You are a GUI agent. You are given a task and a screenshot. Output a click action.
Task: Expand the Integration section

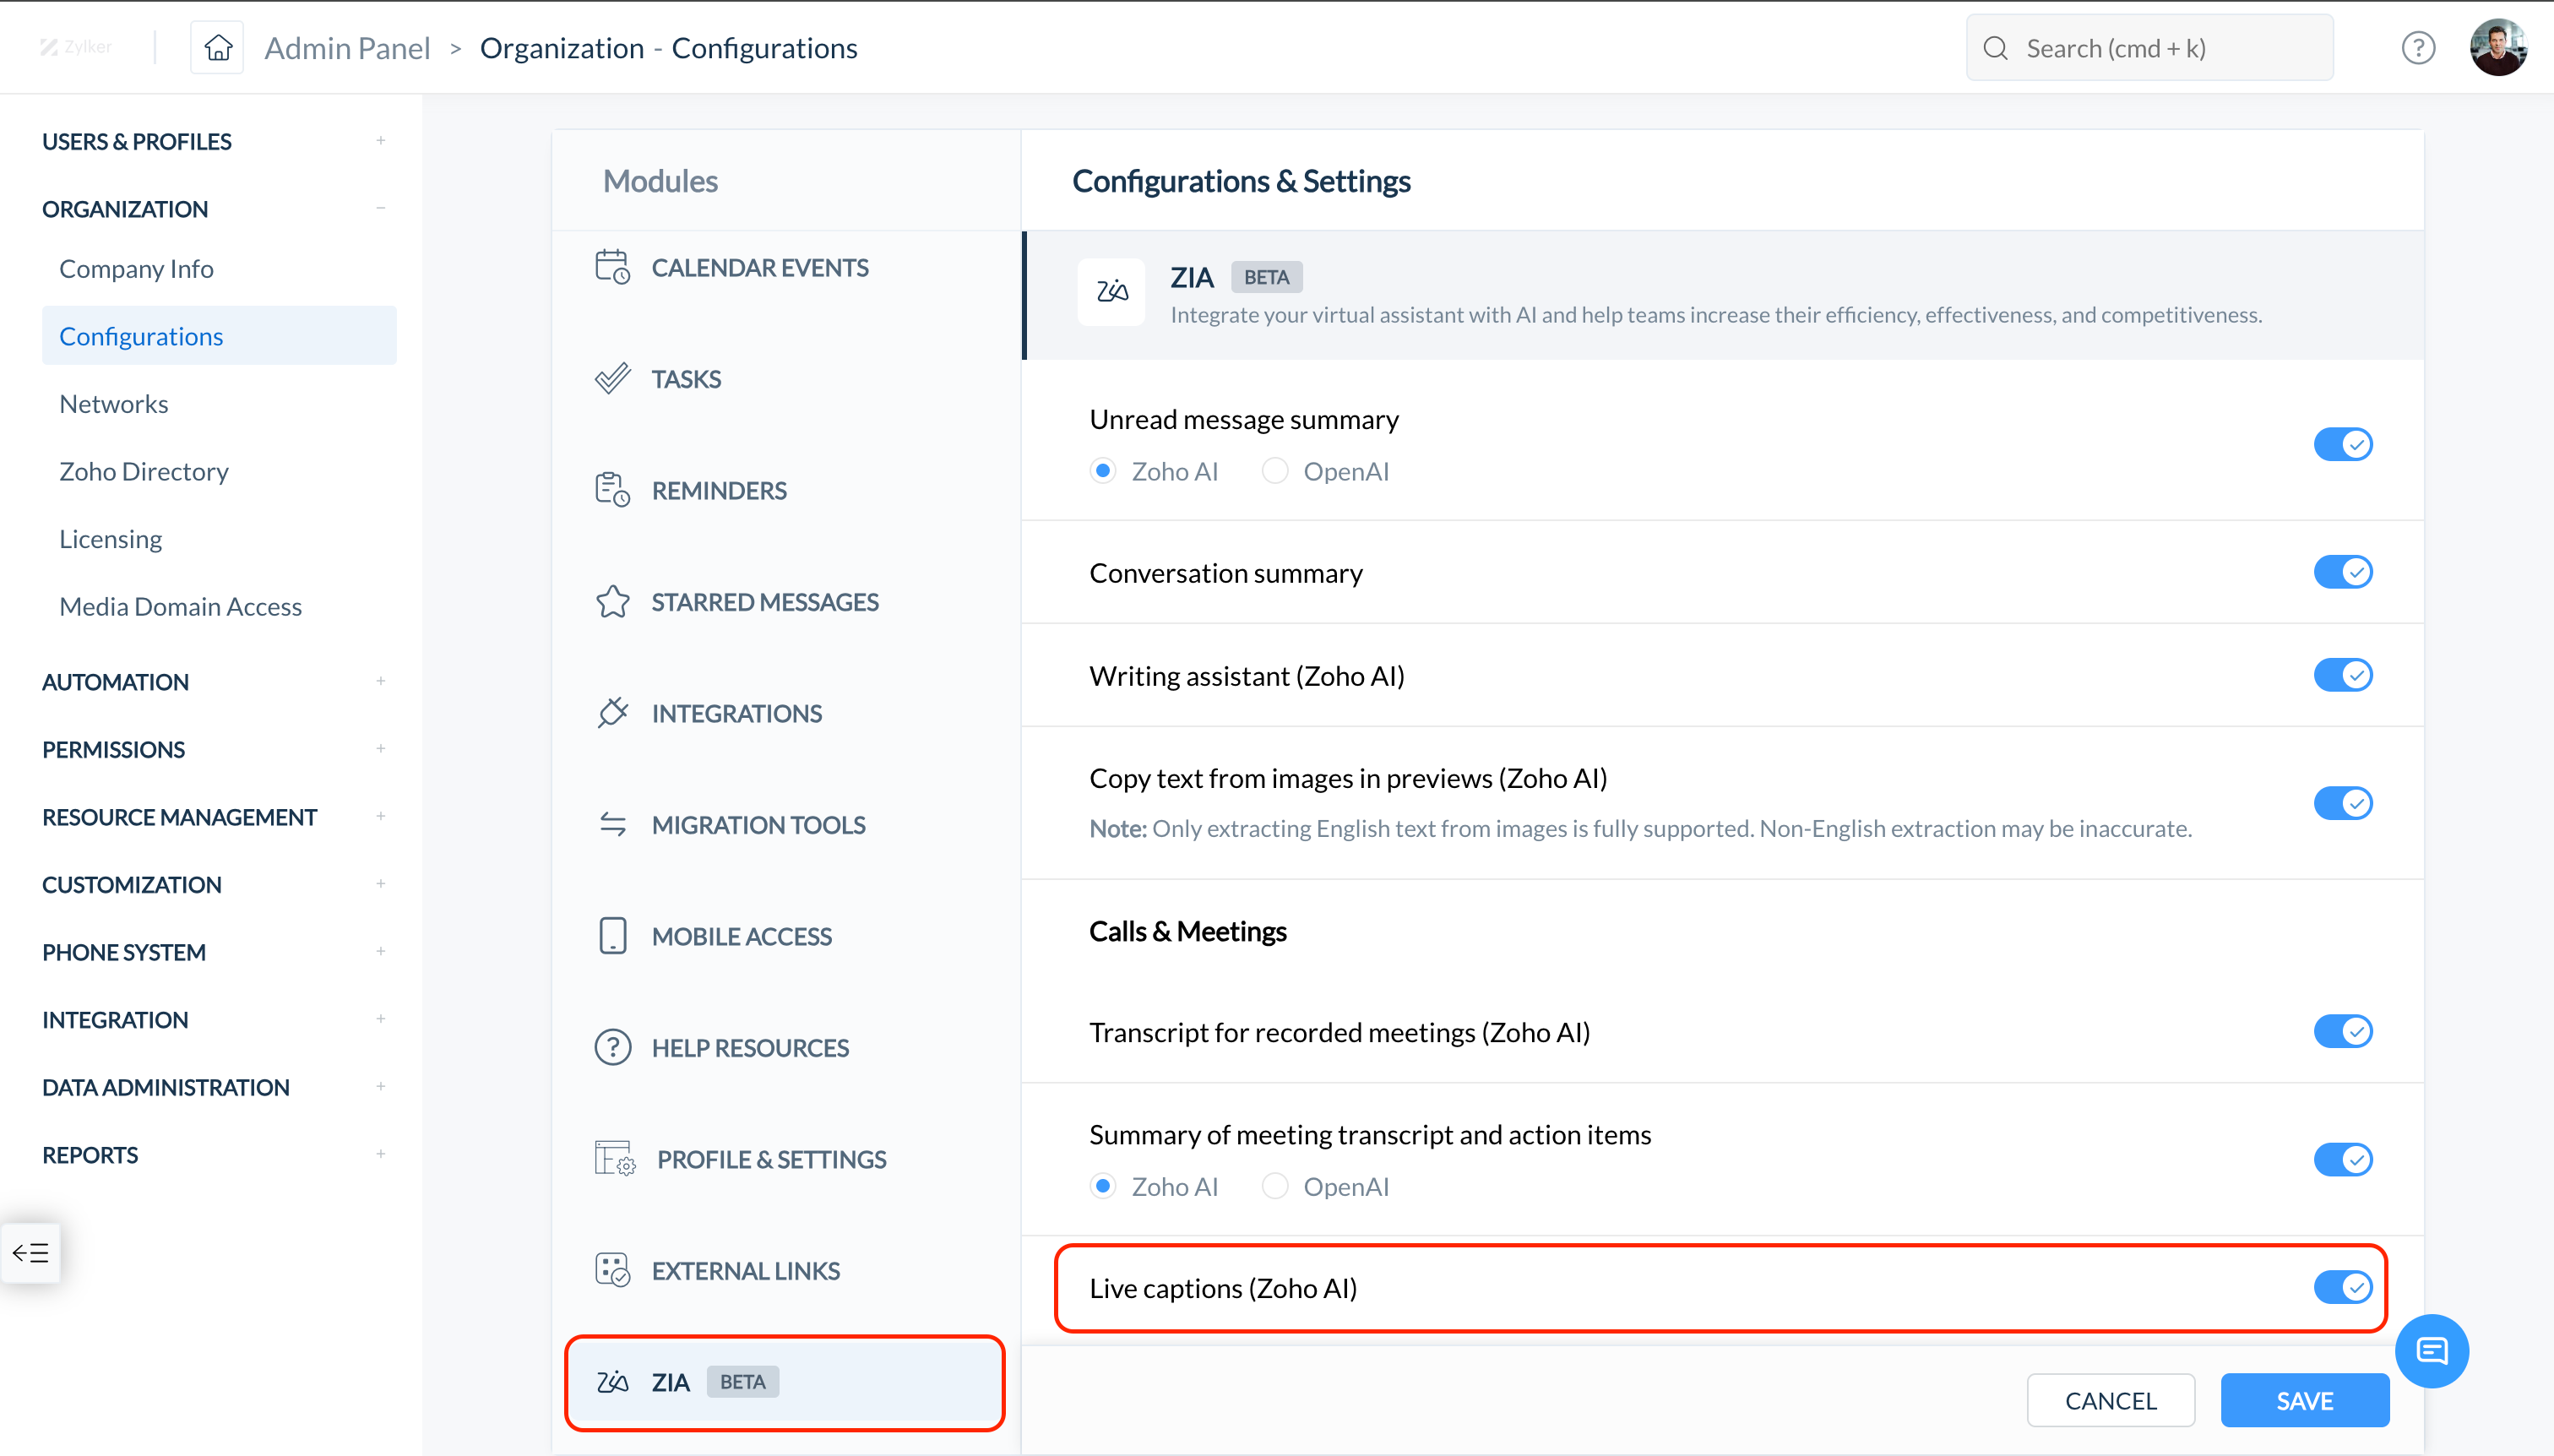coord(381,1019)
